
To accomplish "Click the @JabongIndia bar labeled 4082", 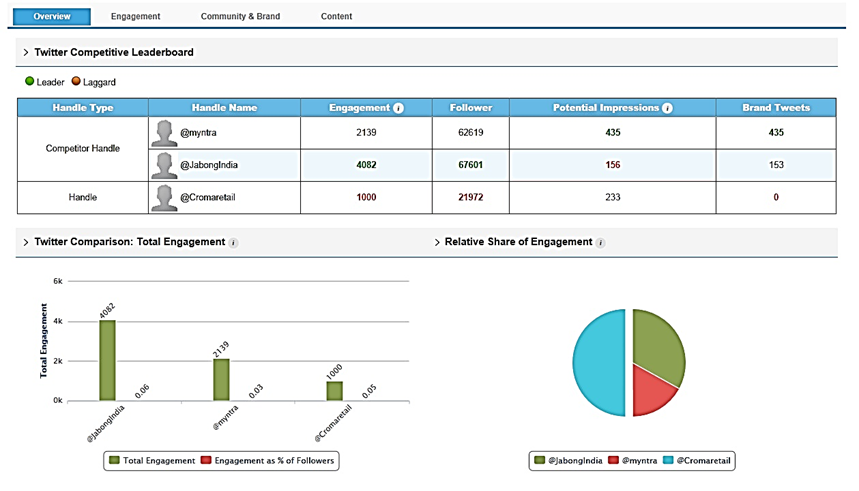I will pos(107,361).
